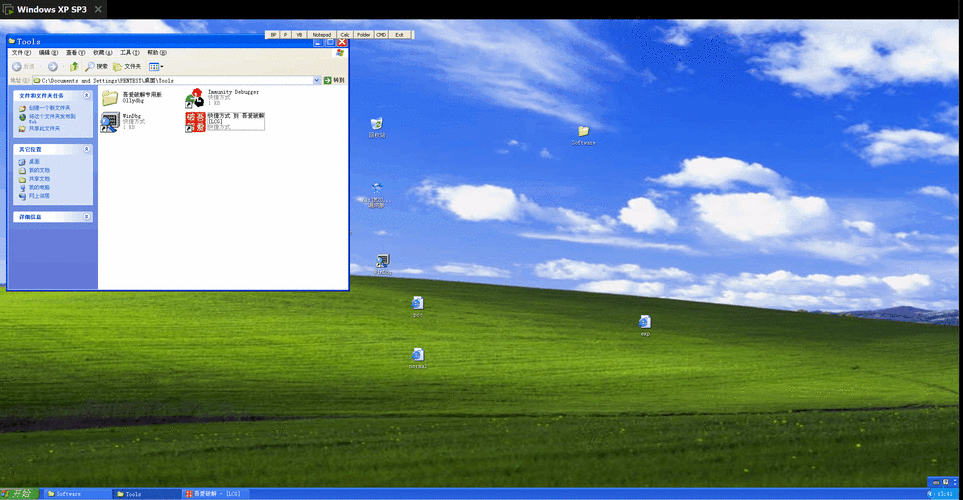Click the Calc button in top toolbar
Viewport: 963px width, 500px height.
(345, 35)
